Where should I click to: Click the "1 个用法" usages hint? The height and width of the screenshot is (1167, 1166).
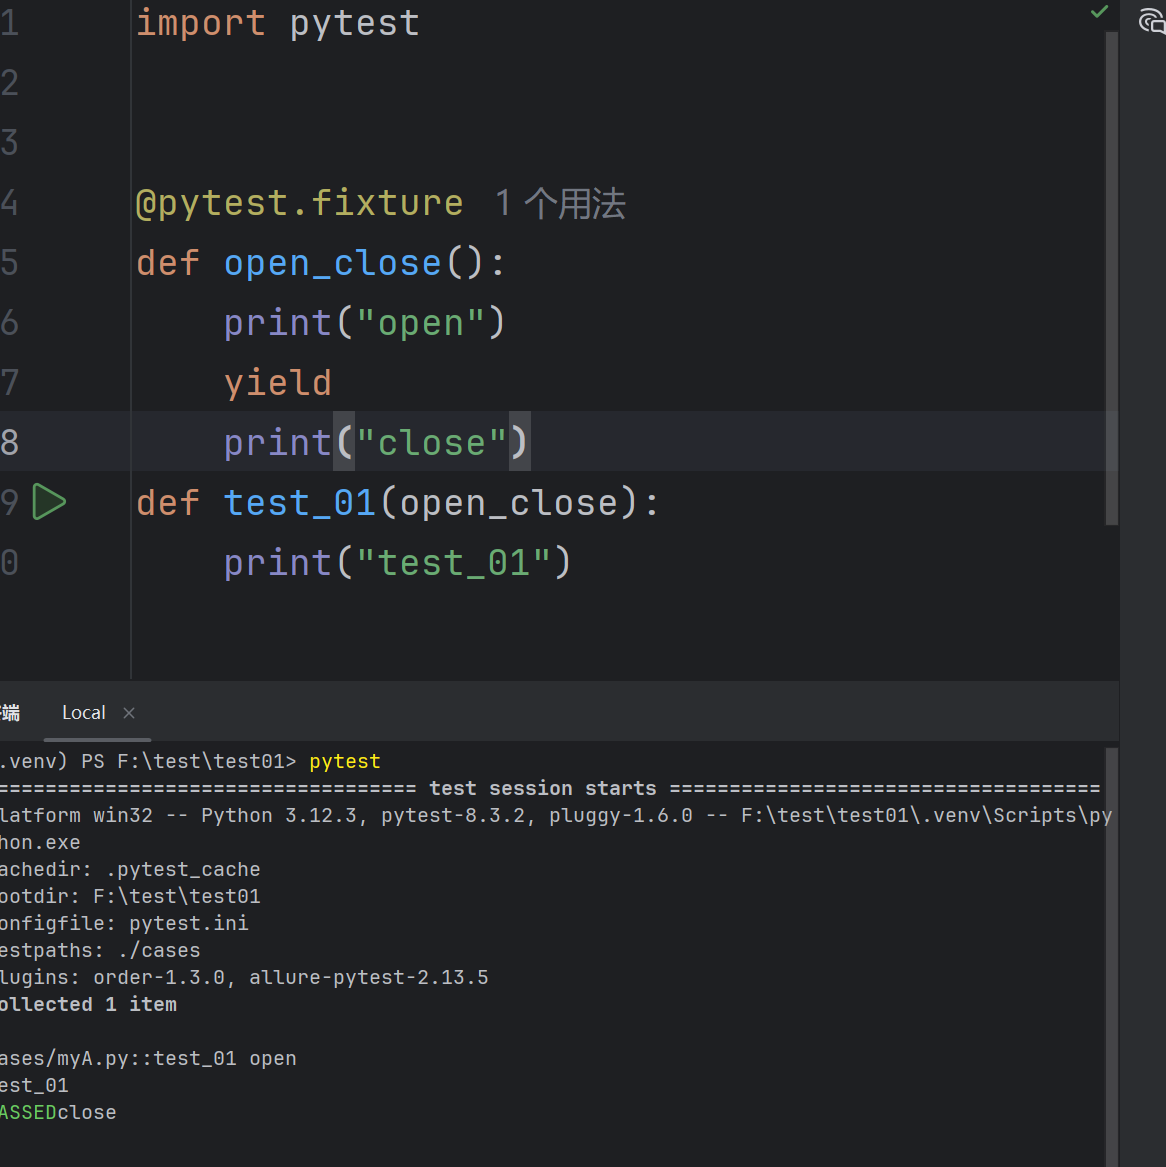[x=560, y=203]
